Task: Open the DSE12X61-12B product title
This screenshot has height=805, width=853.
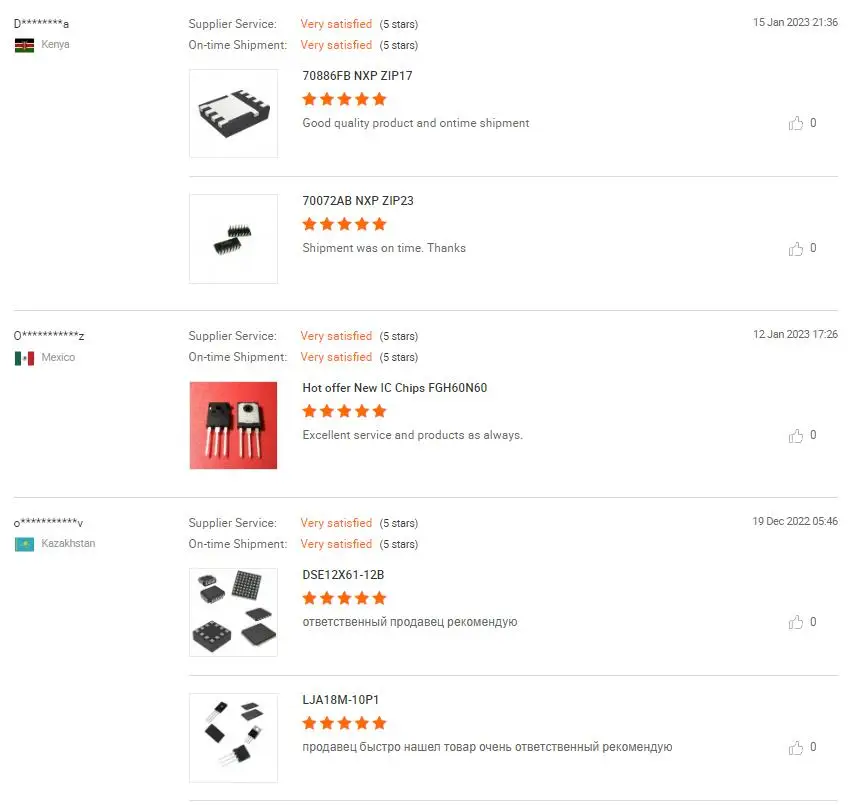Action: click(343, 575)
